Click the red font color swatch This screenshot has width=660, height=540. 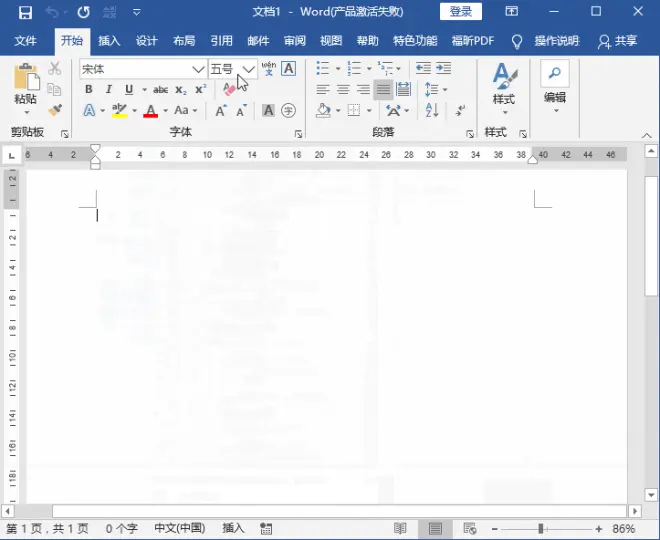coord(150,116)
